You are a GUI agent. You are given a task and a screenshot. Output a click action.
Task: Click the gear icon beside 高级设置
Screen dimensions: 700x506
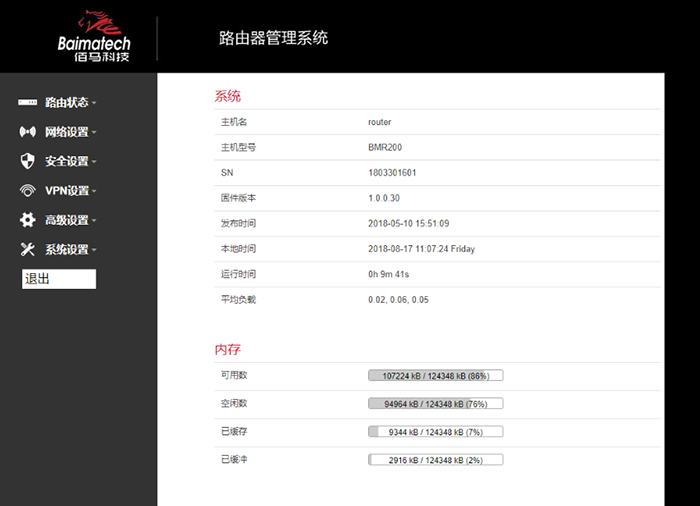[28, 220]
